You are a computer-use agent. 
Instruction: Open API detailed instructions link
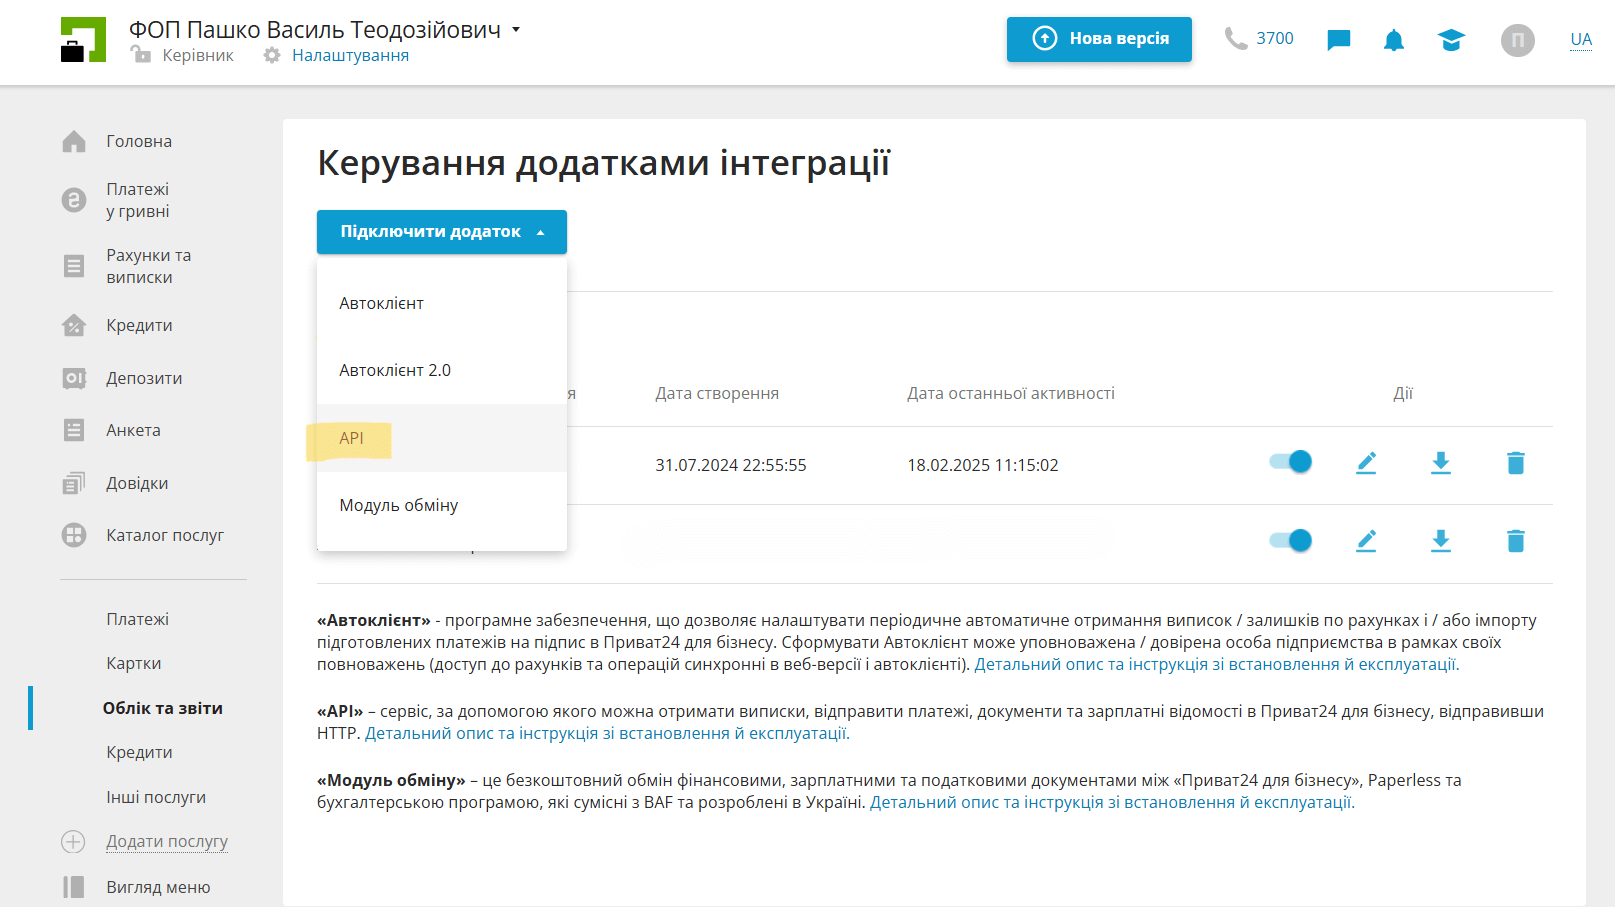pos(607,733)
